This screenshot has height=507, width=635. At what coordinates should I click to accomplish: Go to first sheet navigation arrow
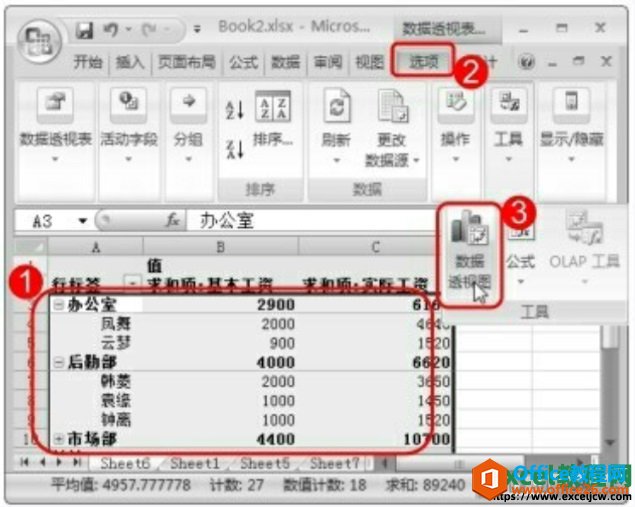tap(25, 462)
